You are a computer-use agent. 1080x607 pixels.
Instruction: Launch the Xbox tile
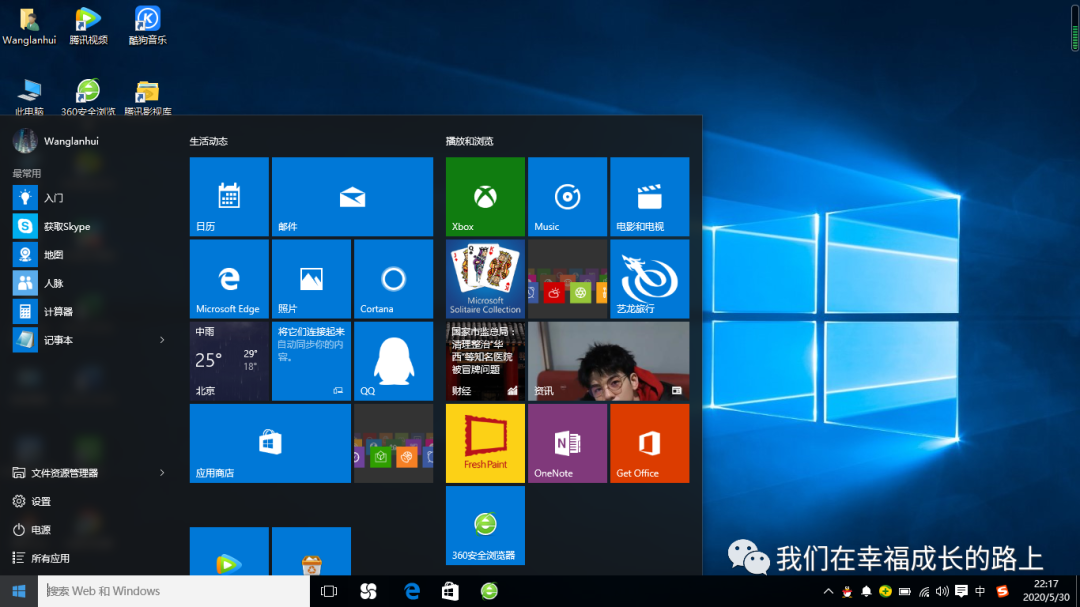pyautogui.click(x=485, y=196)
